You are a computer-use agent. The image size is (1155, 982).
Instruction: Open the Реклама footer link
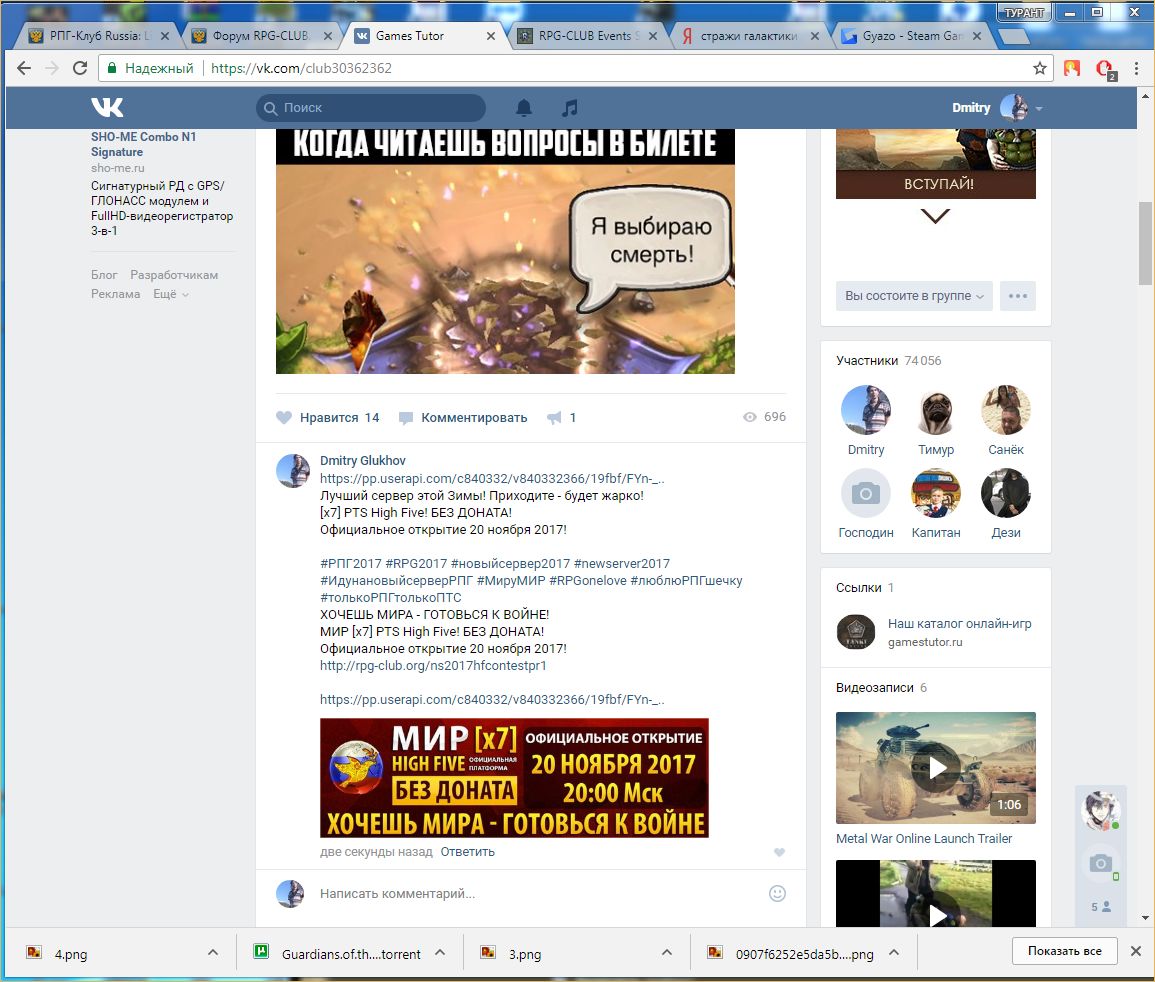(x=116, y=294)
